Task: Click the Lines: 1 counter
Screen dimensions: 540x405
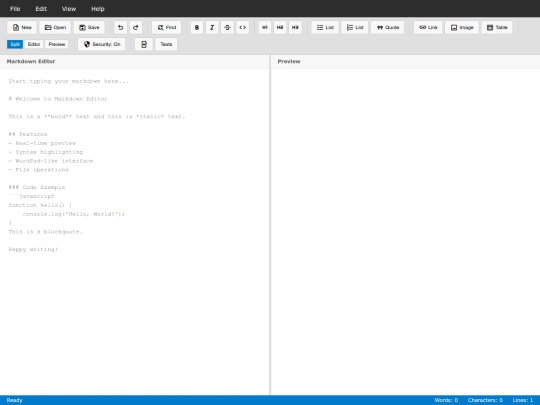Action: (522, 400)
